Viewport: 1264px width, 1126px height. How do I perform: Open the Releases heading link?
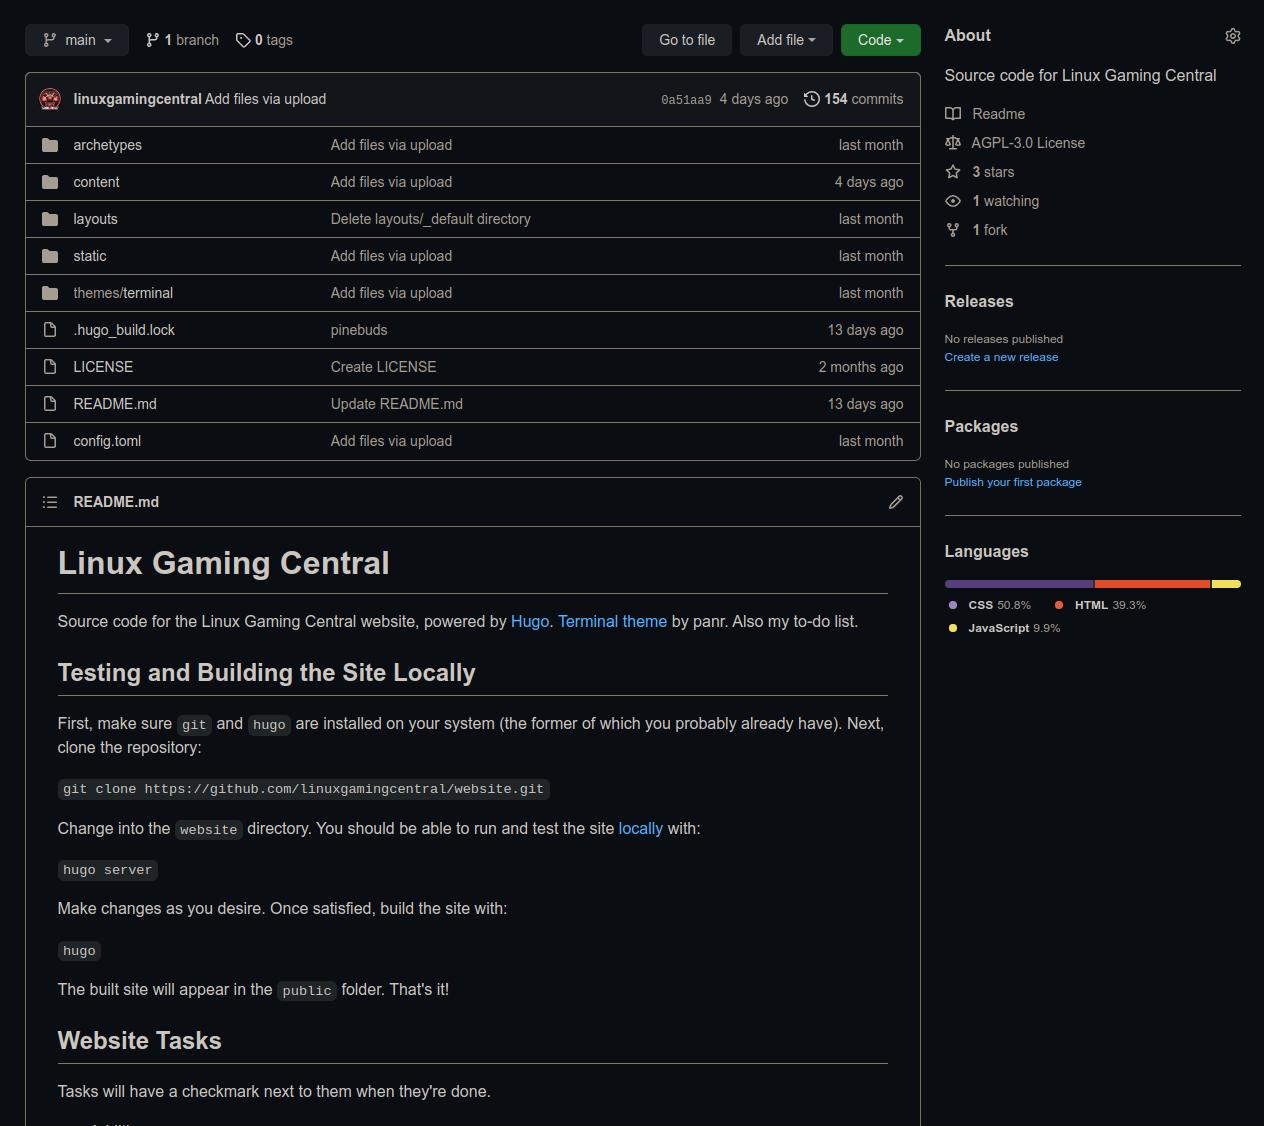pos(979,301)
